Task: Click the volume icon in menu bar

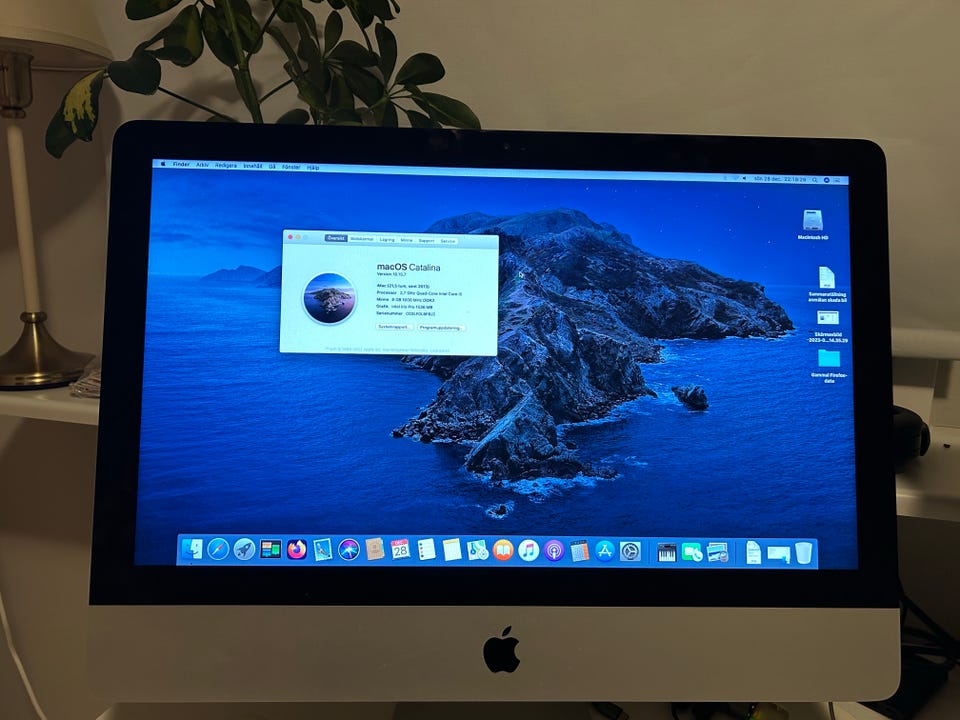Action: click(744, 179)
